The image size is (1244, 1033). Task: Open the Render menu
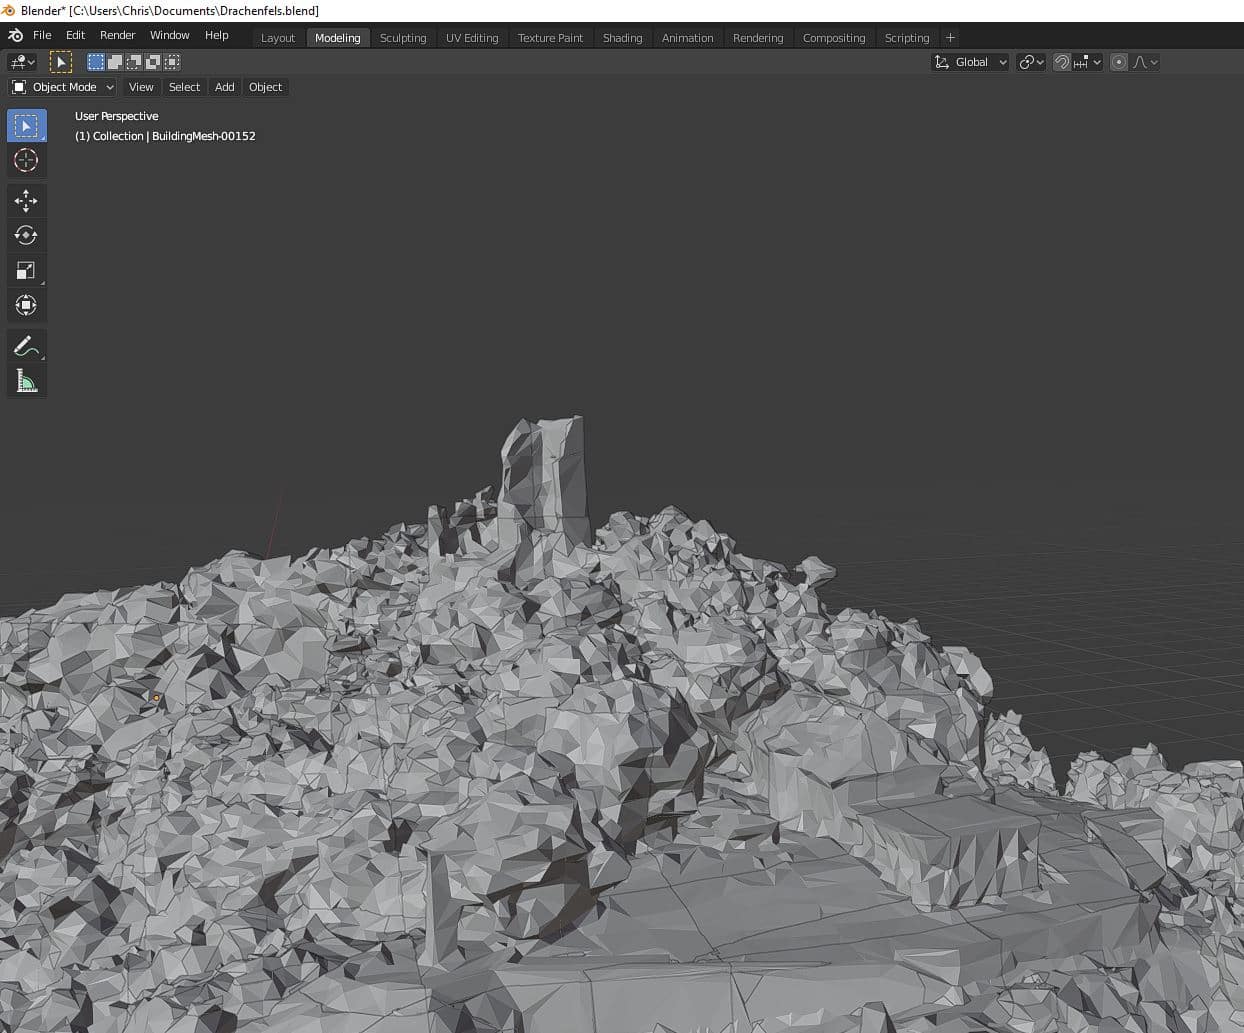tap(117, 35)
